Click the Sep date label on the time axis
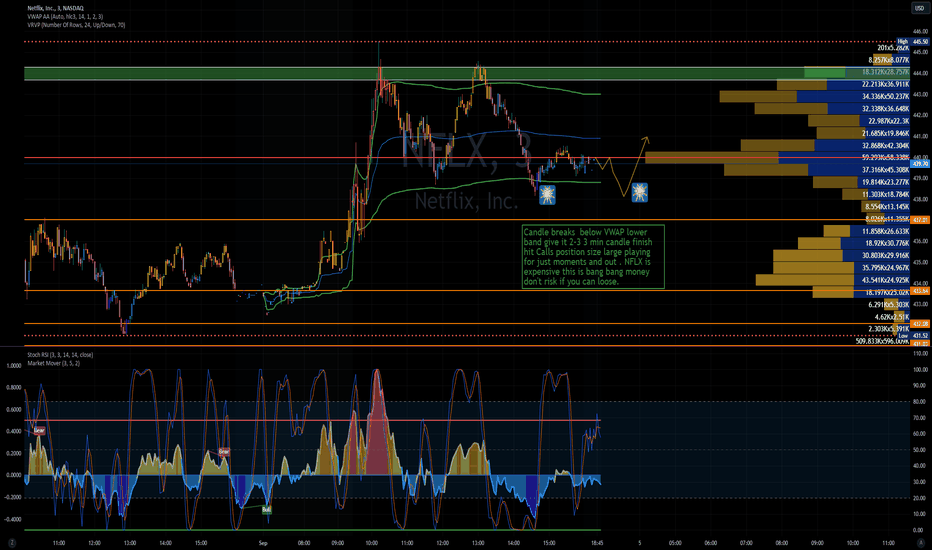 (263, 543)
